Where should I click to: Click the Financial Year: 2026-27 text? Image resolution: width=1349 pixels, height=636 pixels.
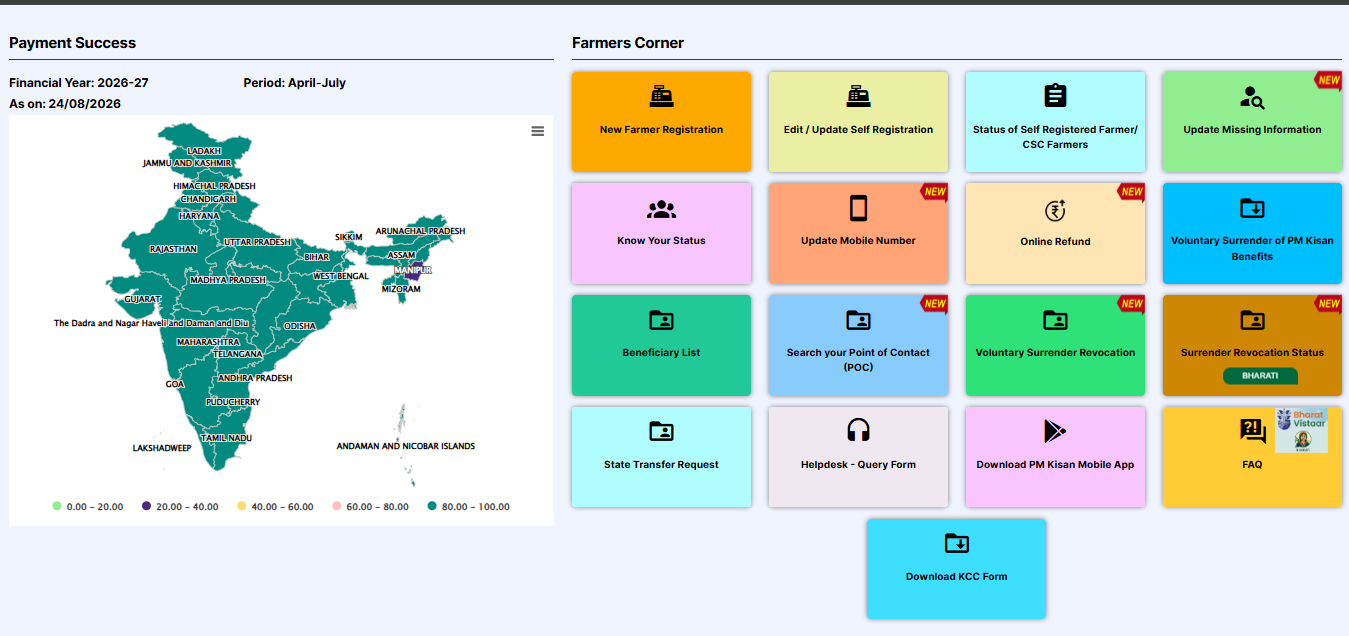[x=79, y=83]
